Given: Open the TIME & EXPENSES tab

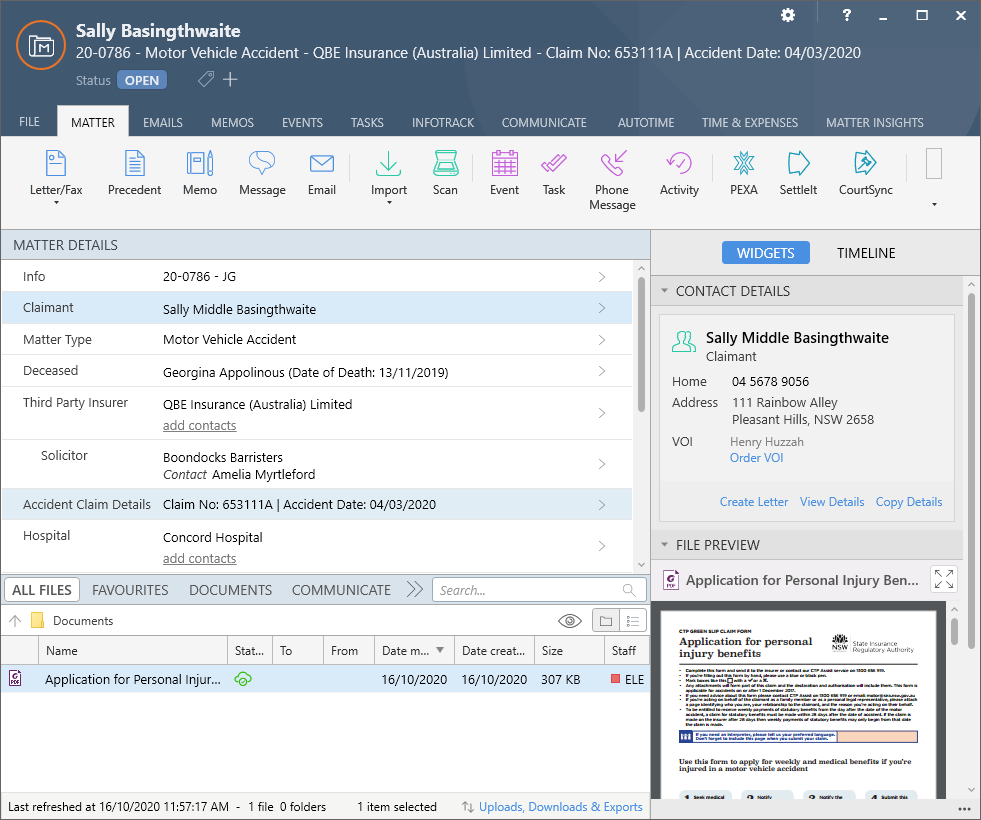Looking at the screenshot, I should 750,122.
